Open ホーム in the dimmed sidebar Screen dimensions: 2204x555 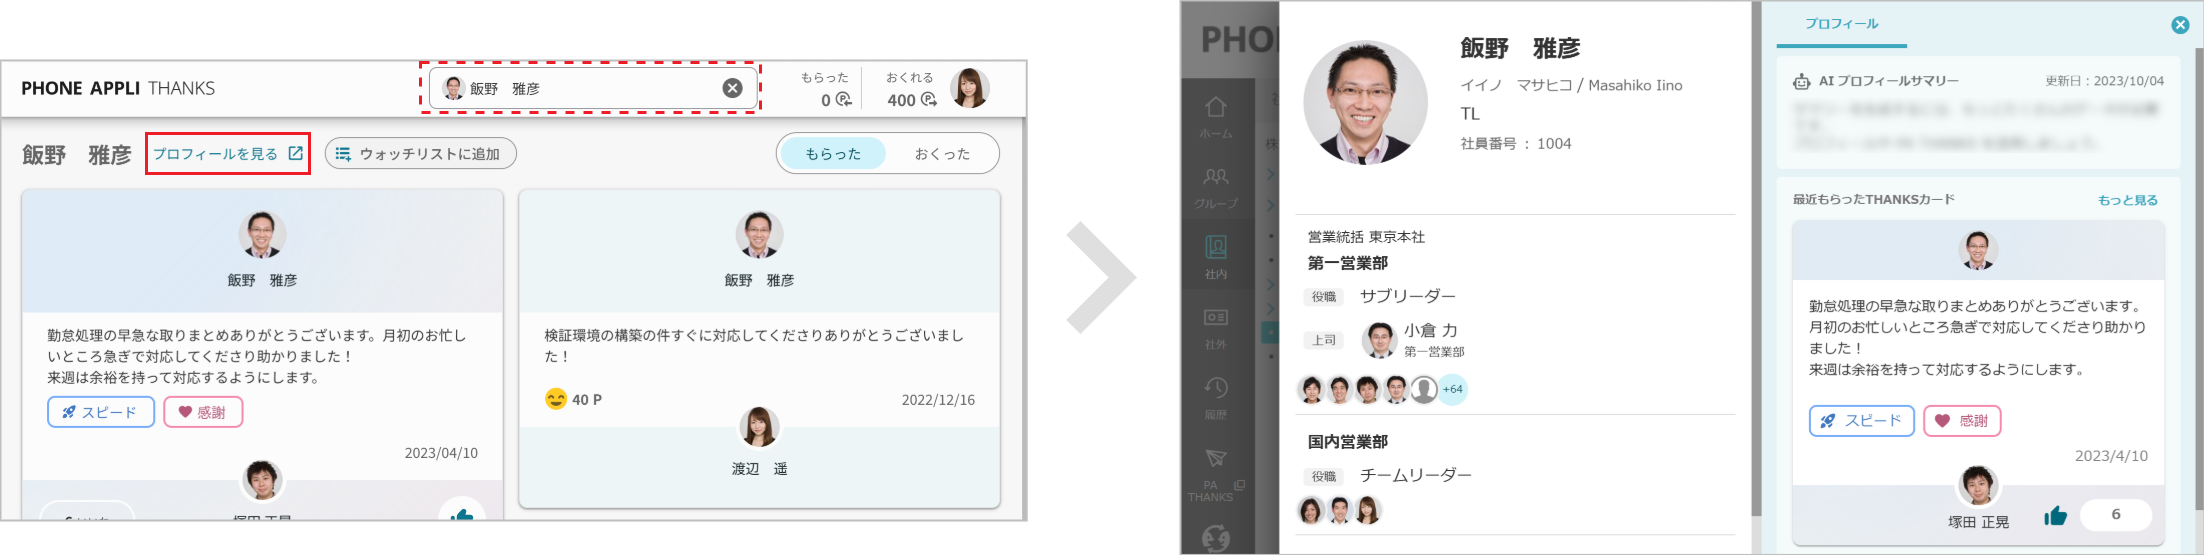coord(1216,117)
